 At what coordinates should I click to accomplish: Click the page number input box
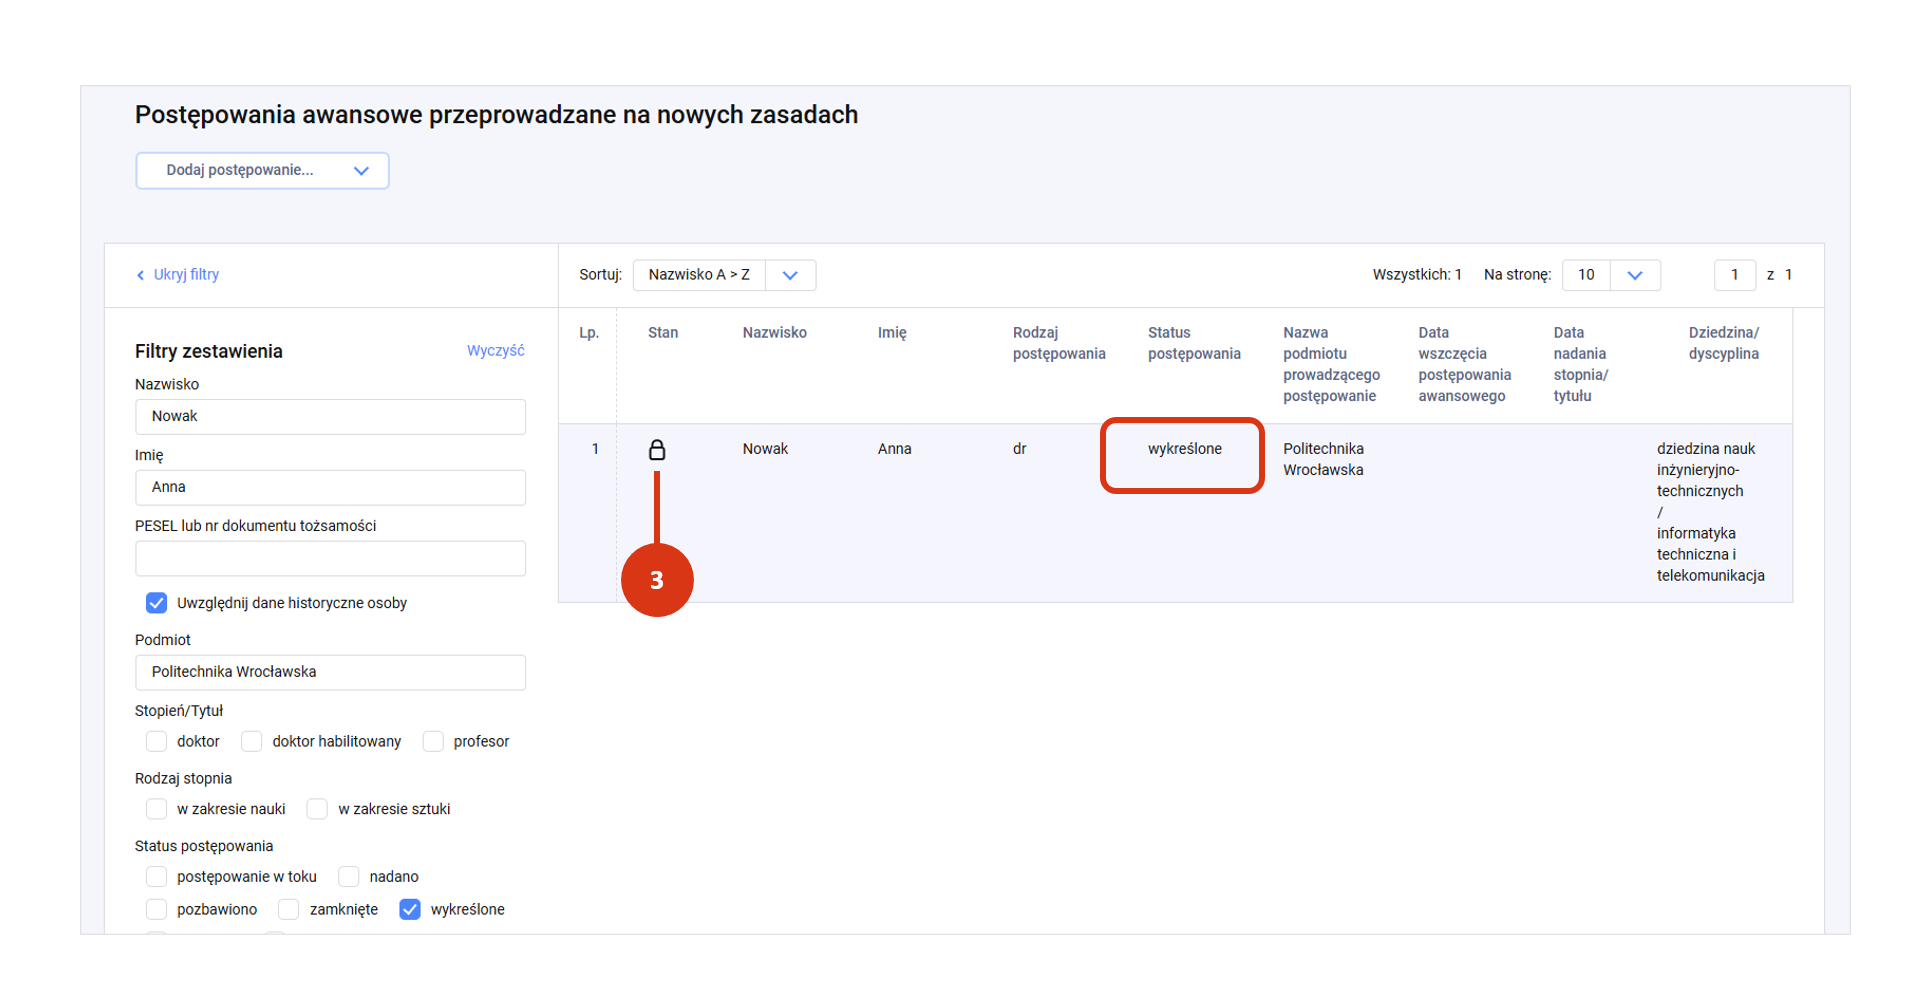1734,275
